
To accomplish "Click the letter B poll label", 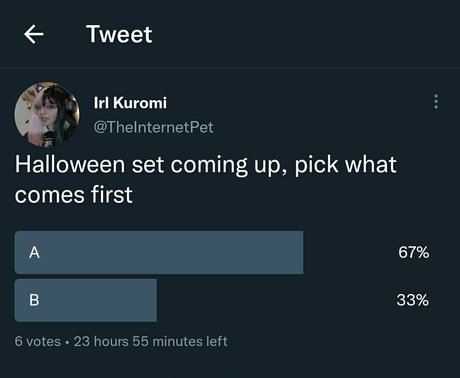I will tap(34, 300).
